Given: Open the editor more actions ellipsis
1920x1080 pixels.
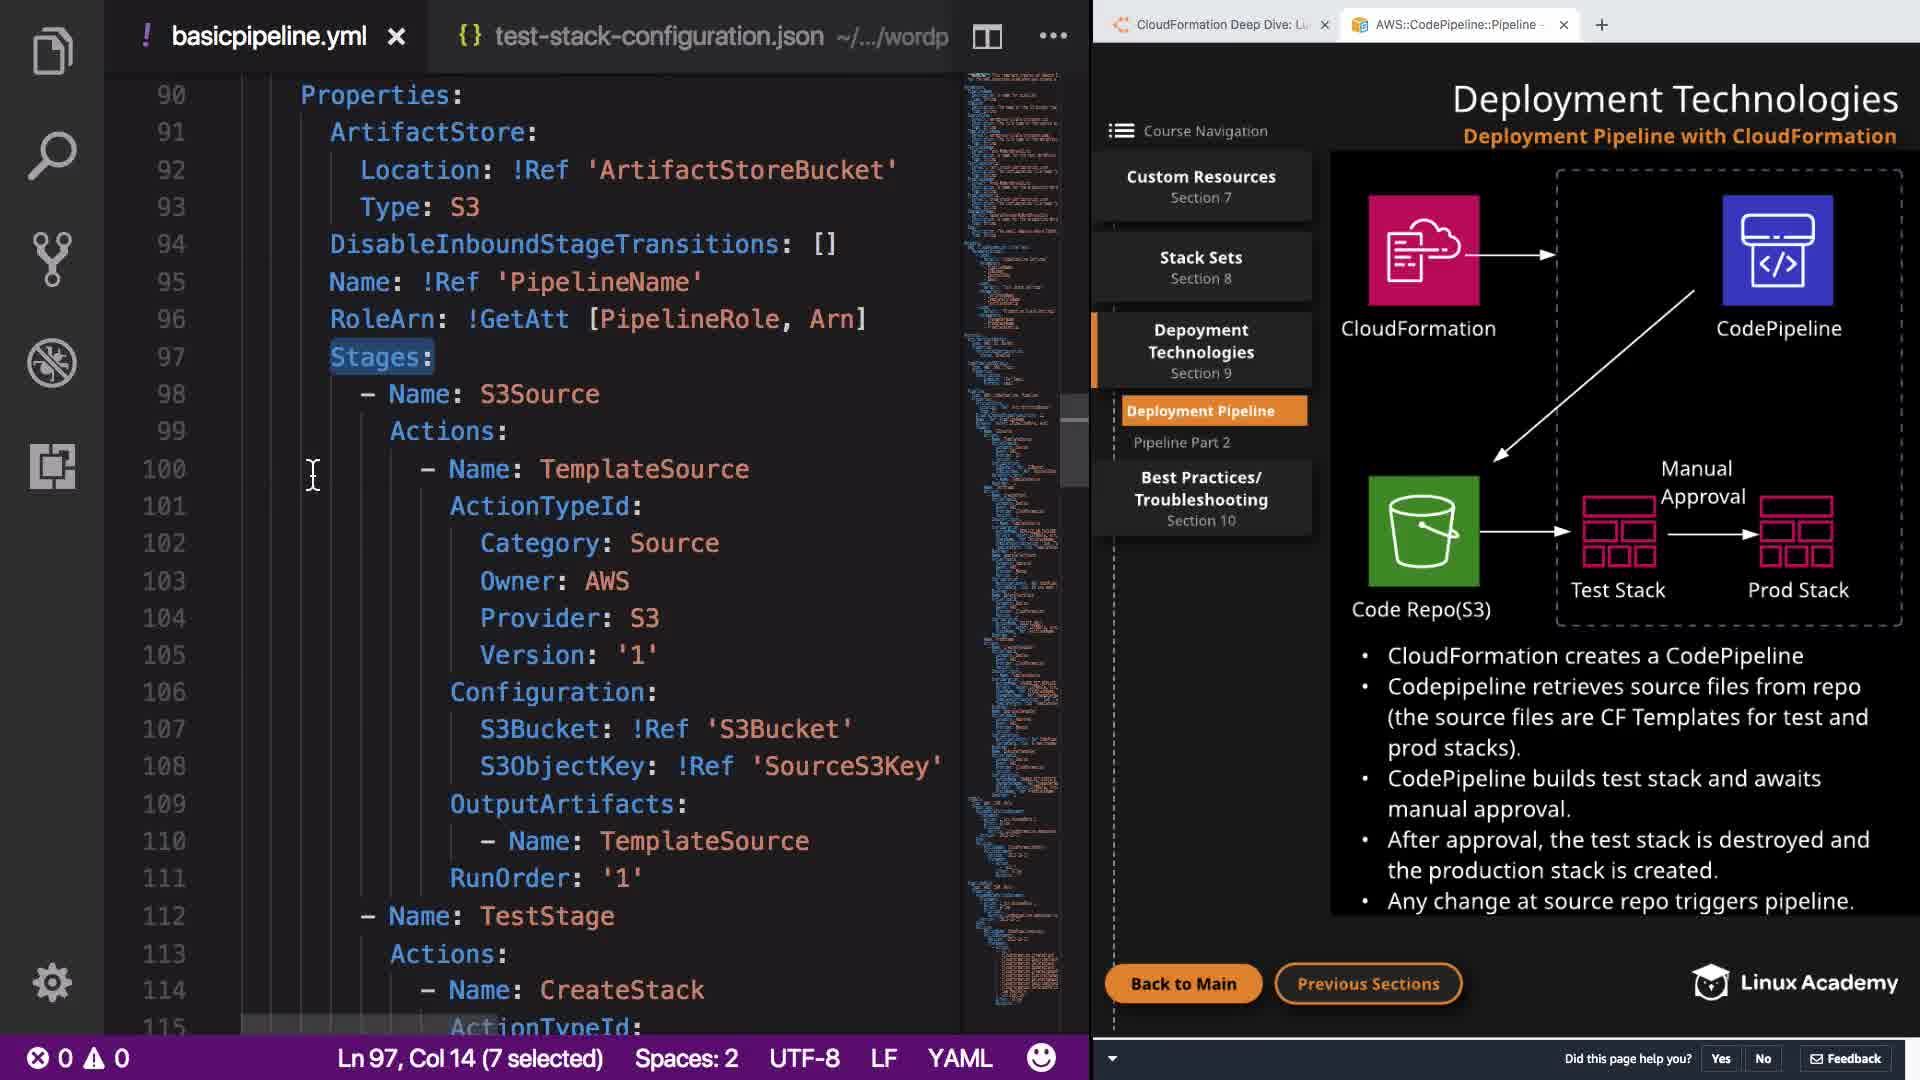Looking at the screenshot, I should coord(1053,36).
